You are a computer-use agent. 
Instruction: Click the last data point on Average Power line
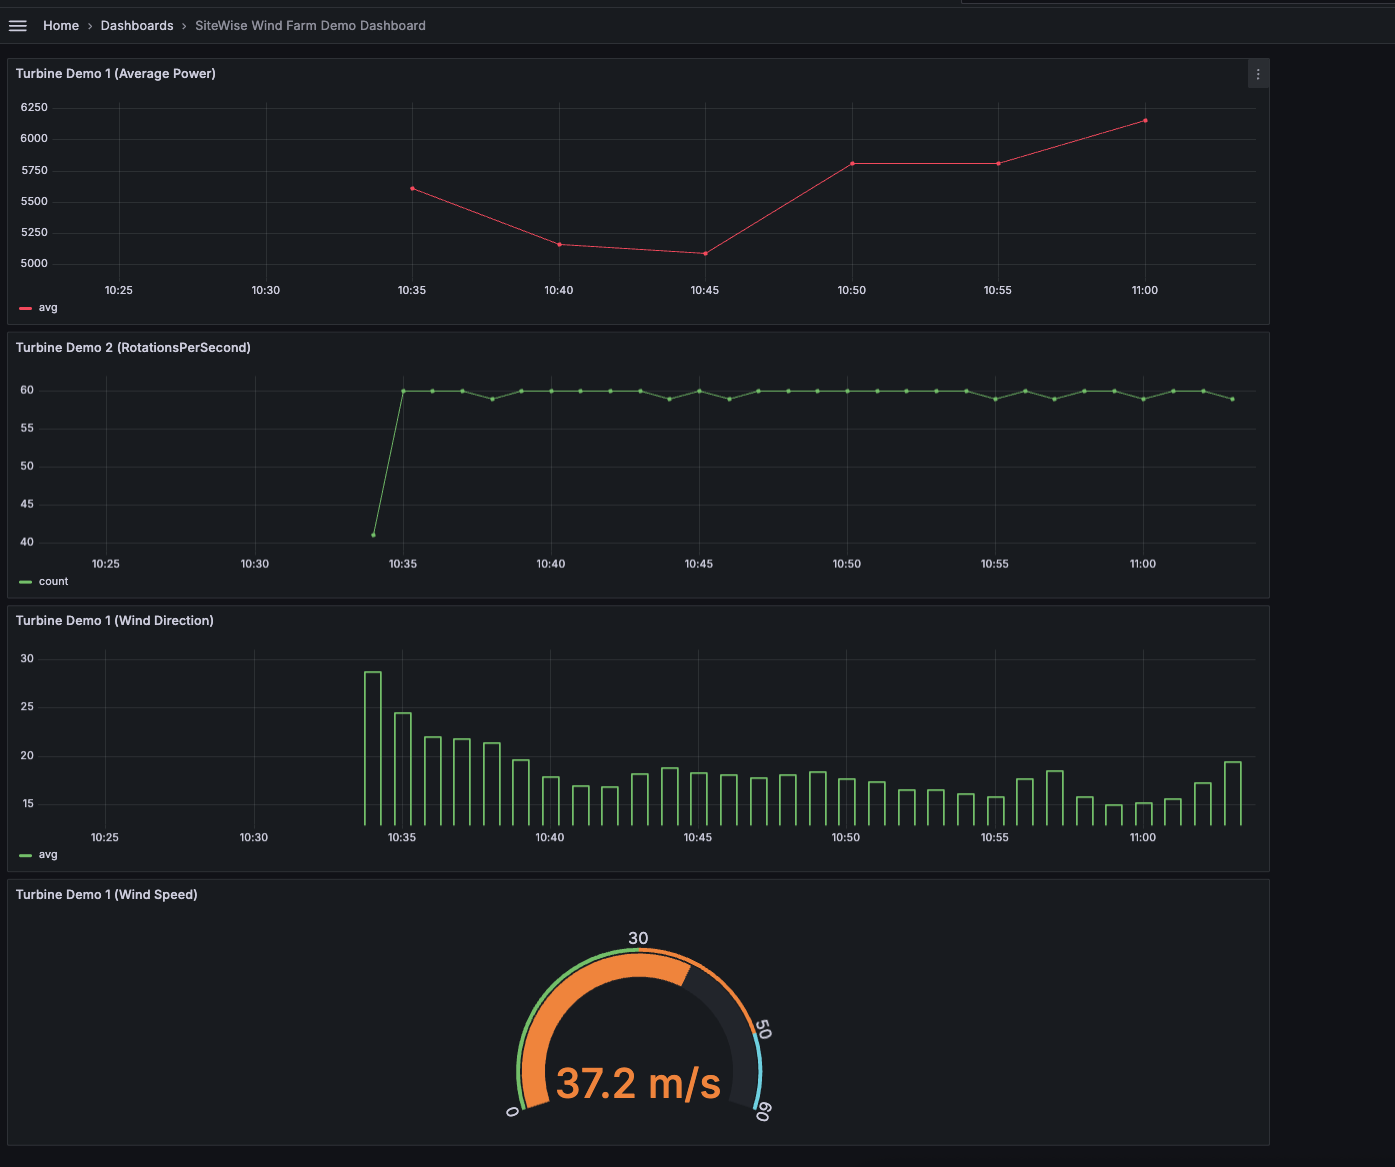[x=1145, y=121]
